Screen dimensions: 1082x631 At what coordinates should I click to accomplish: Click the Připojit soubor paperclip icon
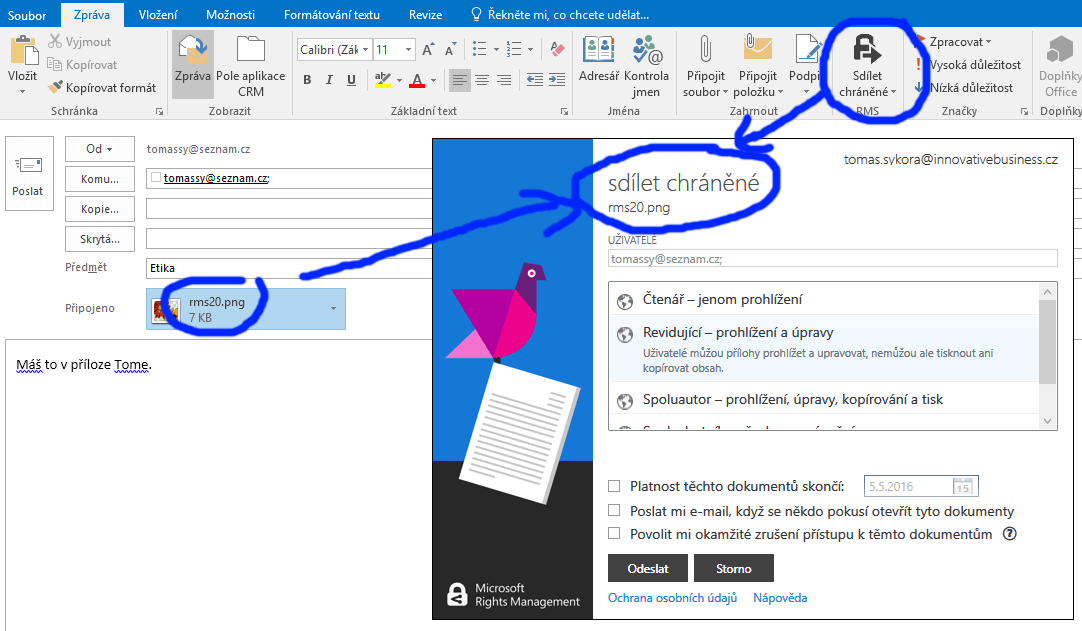point(705,50)
